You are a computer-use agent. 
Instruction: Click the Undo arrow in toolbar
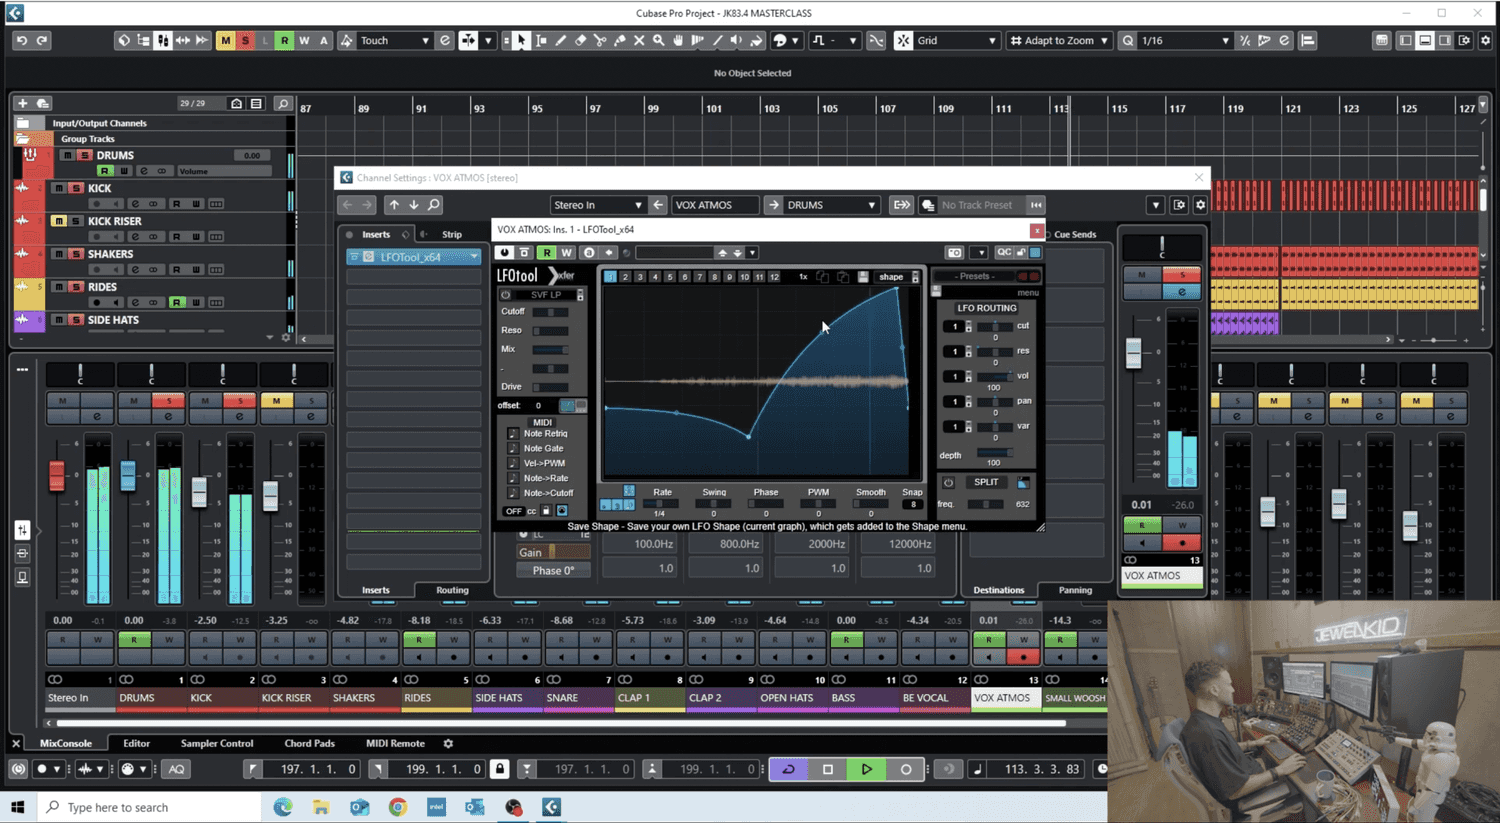point(21,41)
